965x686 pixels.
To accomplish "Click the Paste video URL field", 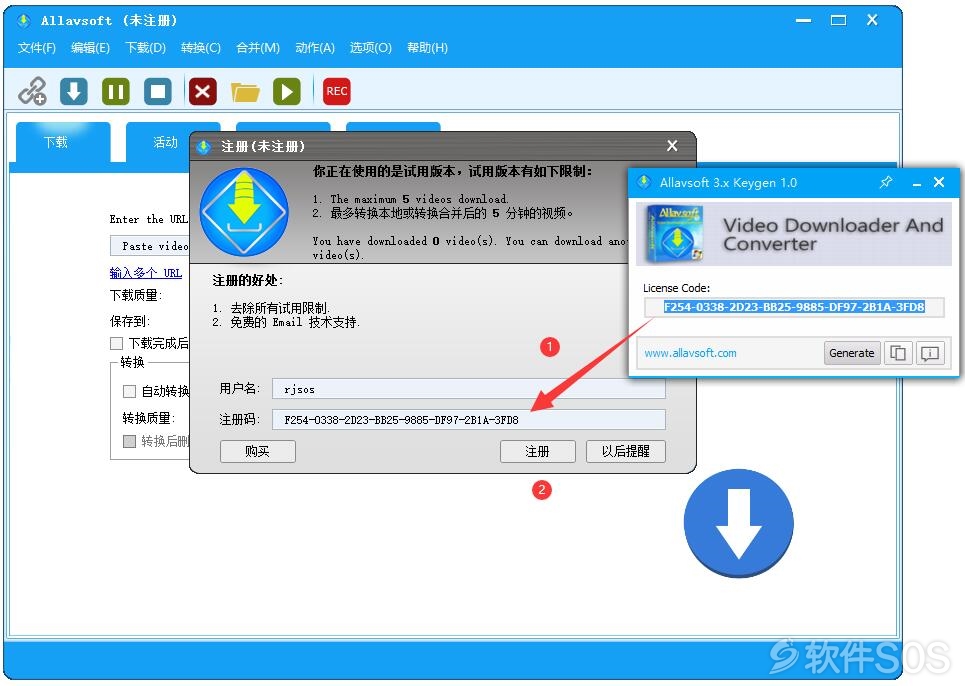I will tap(150, 246).
